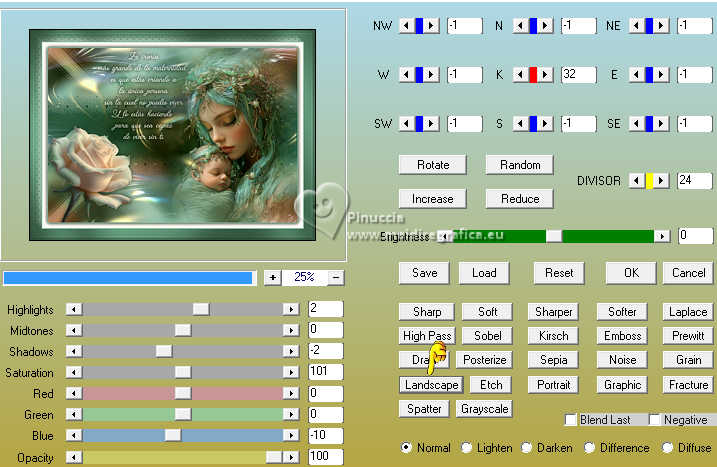Viewport: 717px width, 467px height.
Task: Apply the Spatter preset
Action: point(424,409)
